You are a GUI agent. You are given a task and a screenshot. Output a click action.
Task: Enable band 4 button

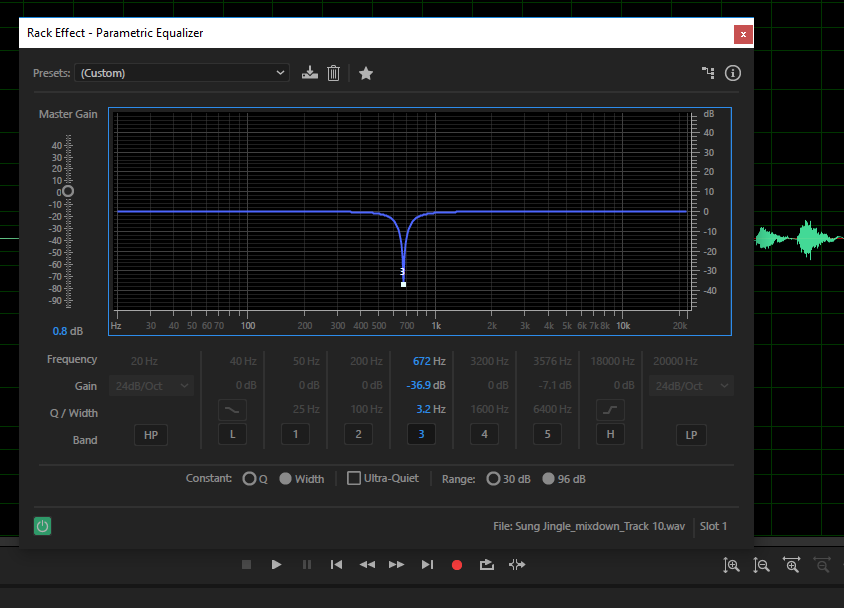coord(484,434)
